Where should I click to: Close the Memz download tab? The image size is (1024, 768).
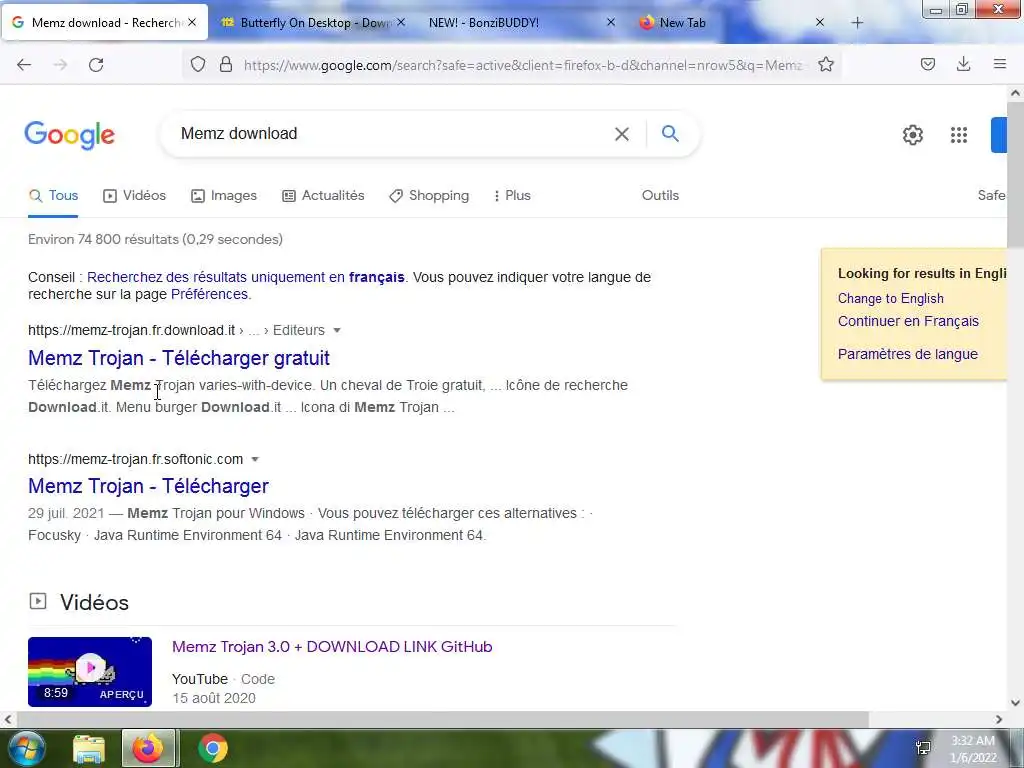click(192, 22)
